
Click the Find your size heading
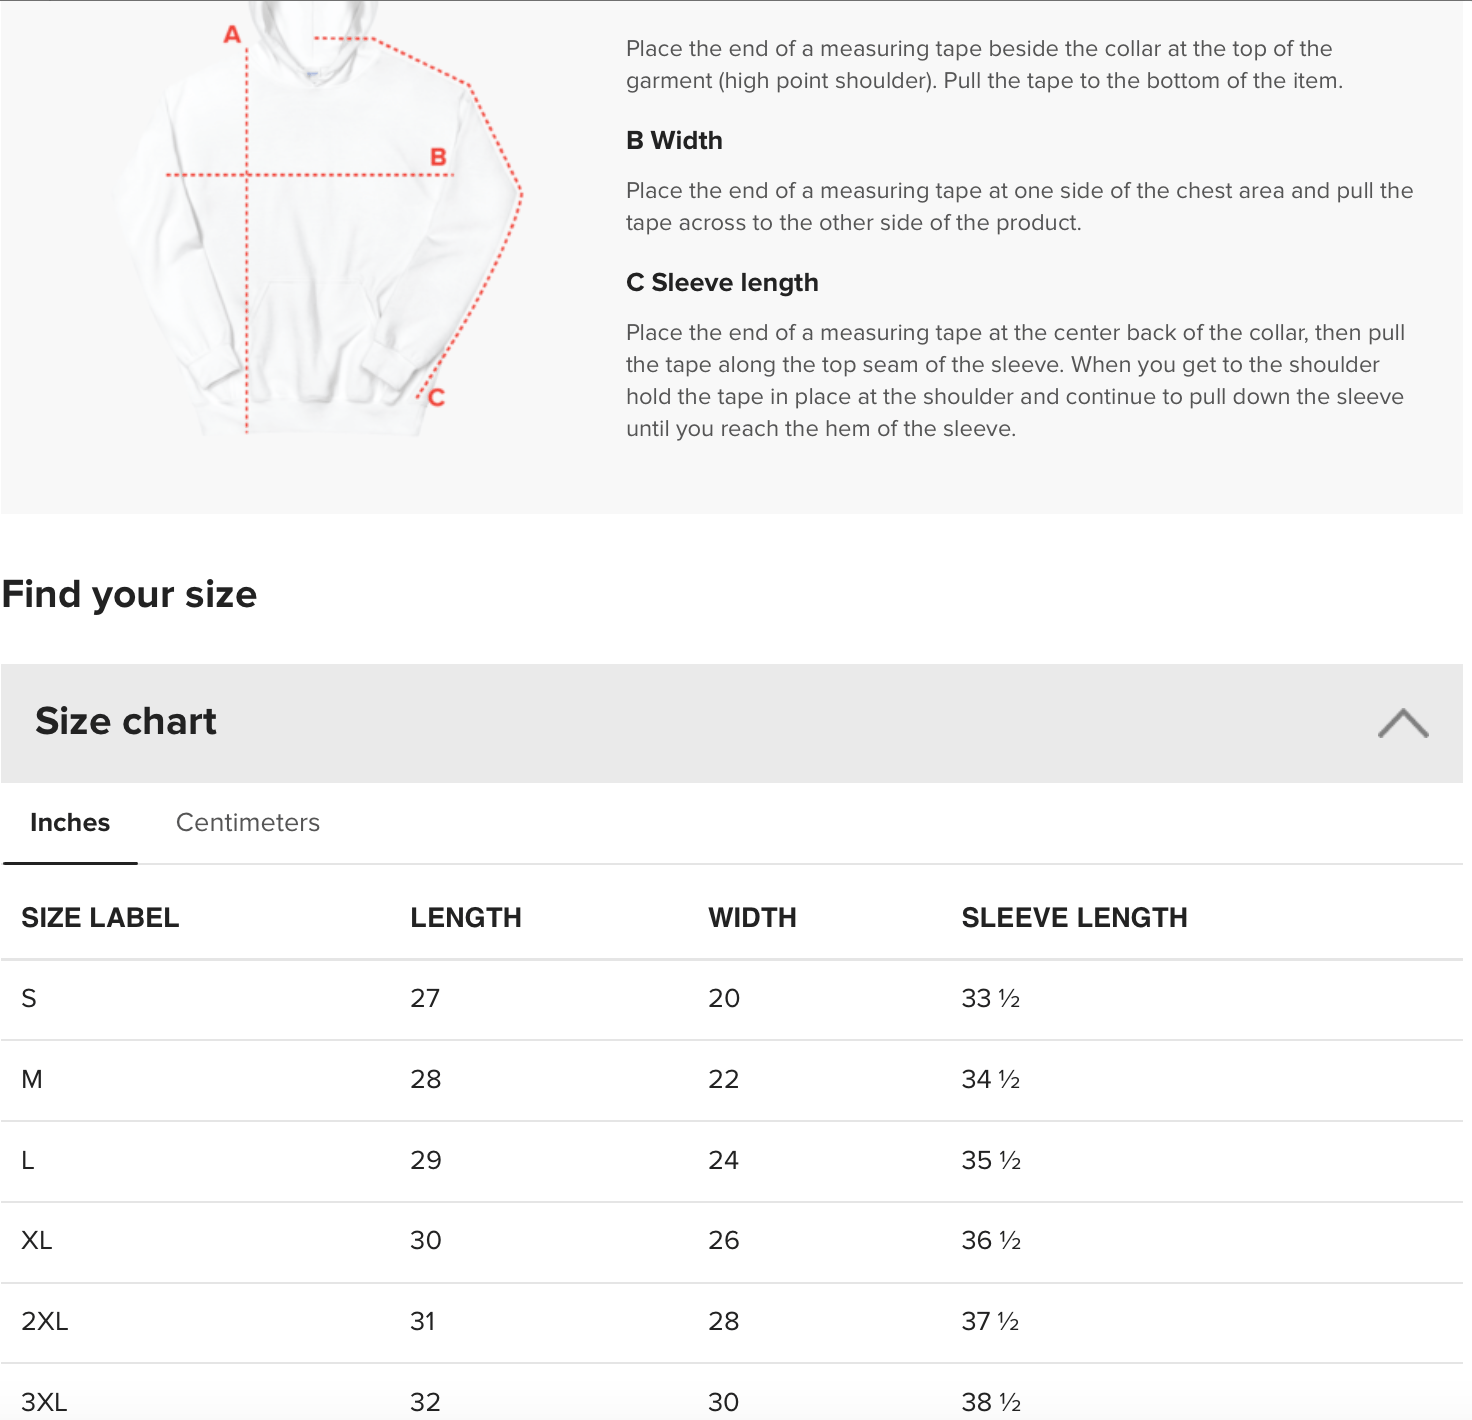130,594
